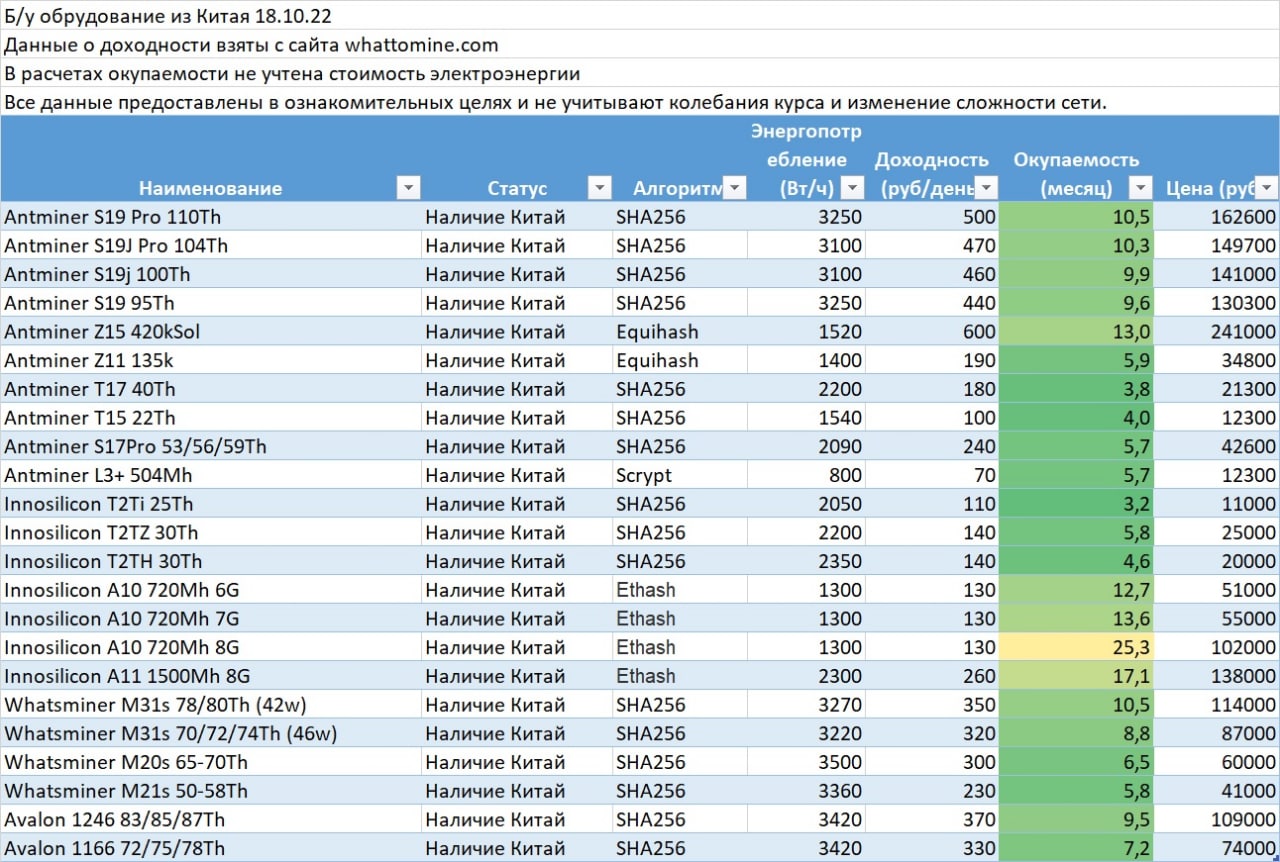Click the disclaimer line about колебания курса
Viewport: 1280px width, 862px height.
(x=555, y=103)
